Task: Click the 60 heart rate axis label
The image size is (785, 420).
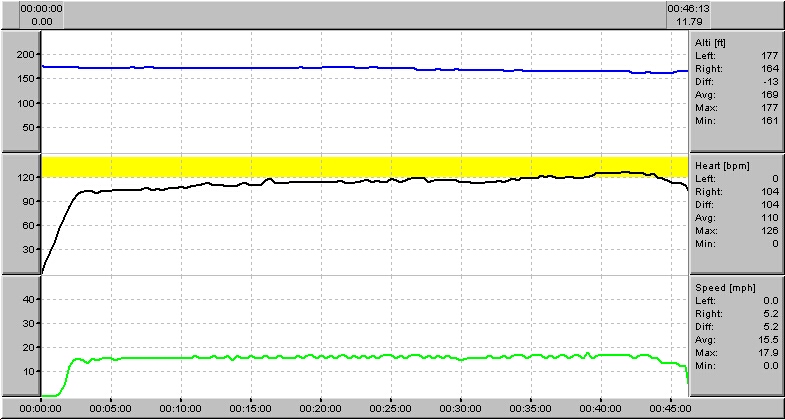Action: [x=28, y=225]
